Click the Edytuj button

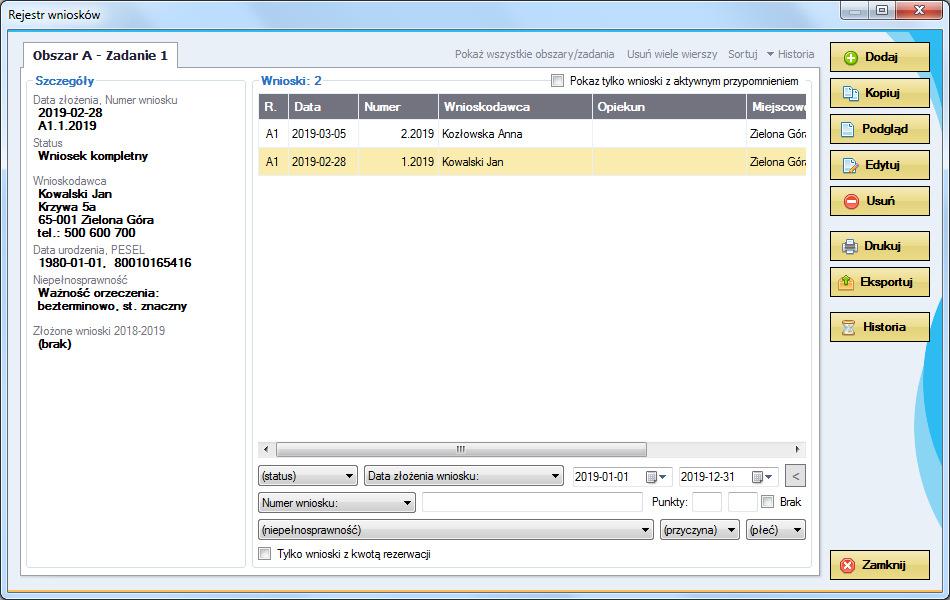pos(879,165)
